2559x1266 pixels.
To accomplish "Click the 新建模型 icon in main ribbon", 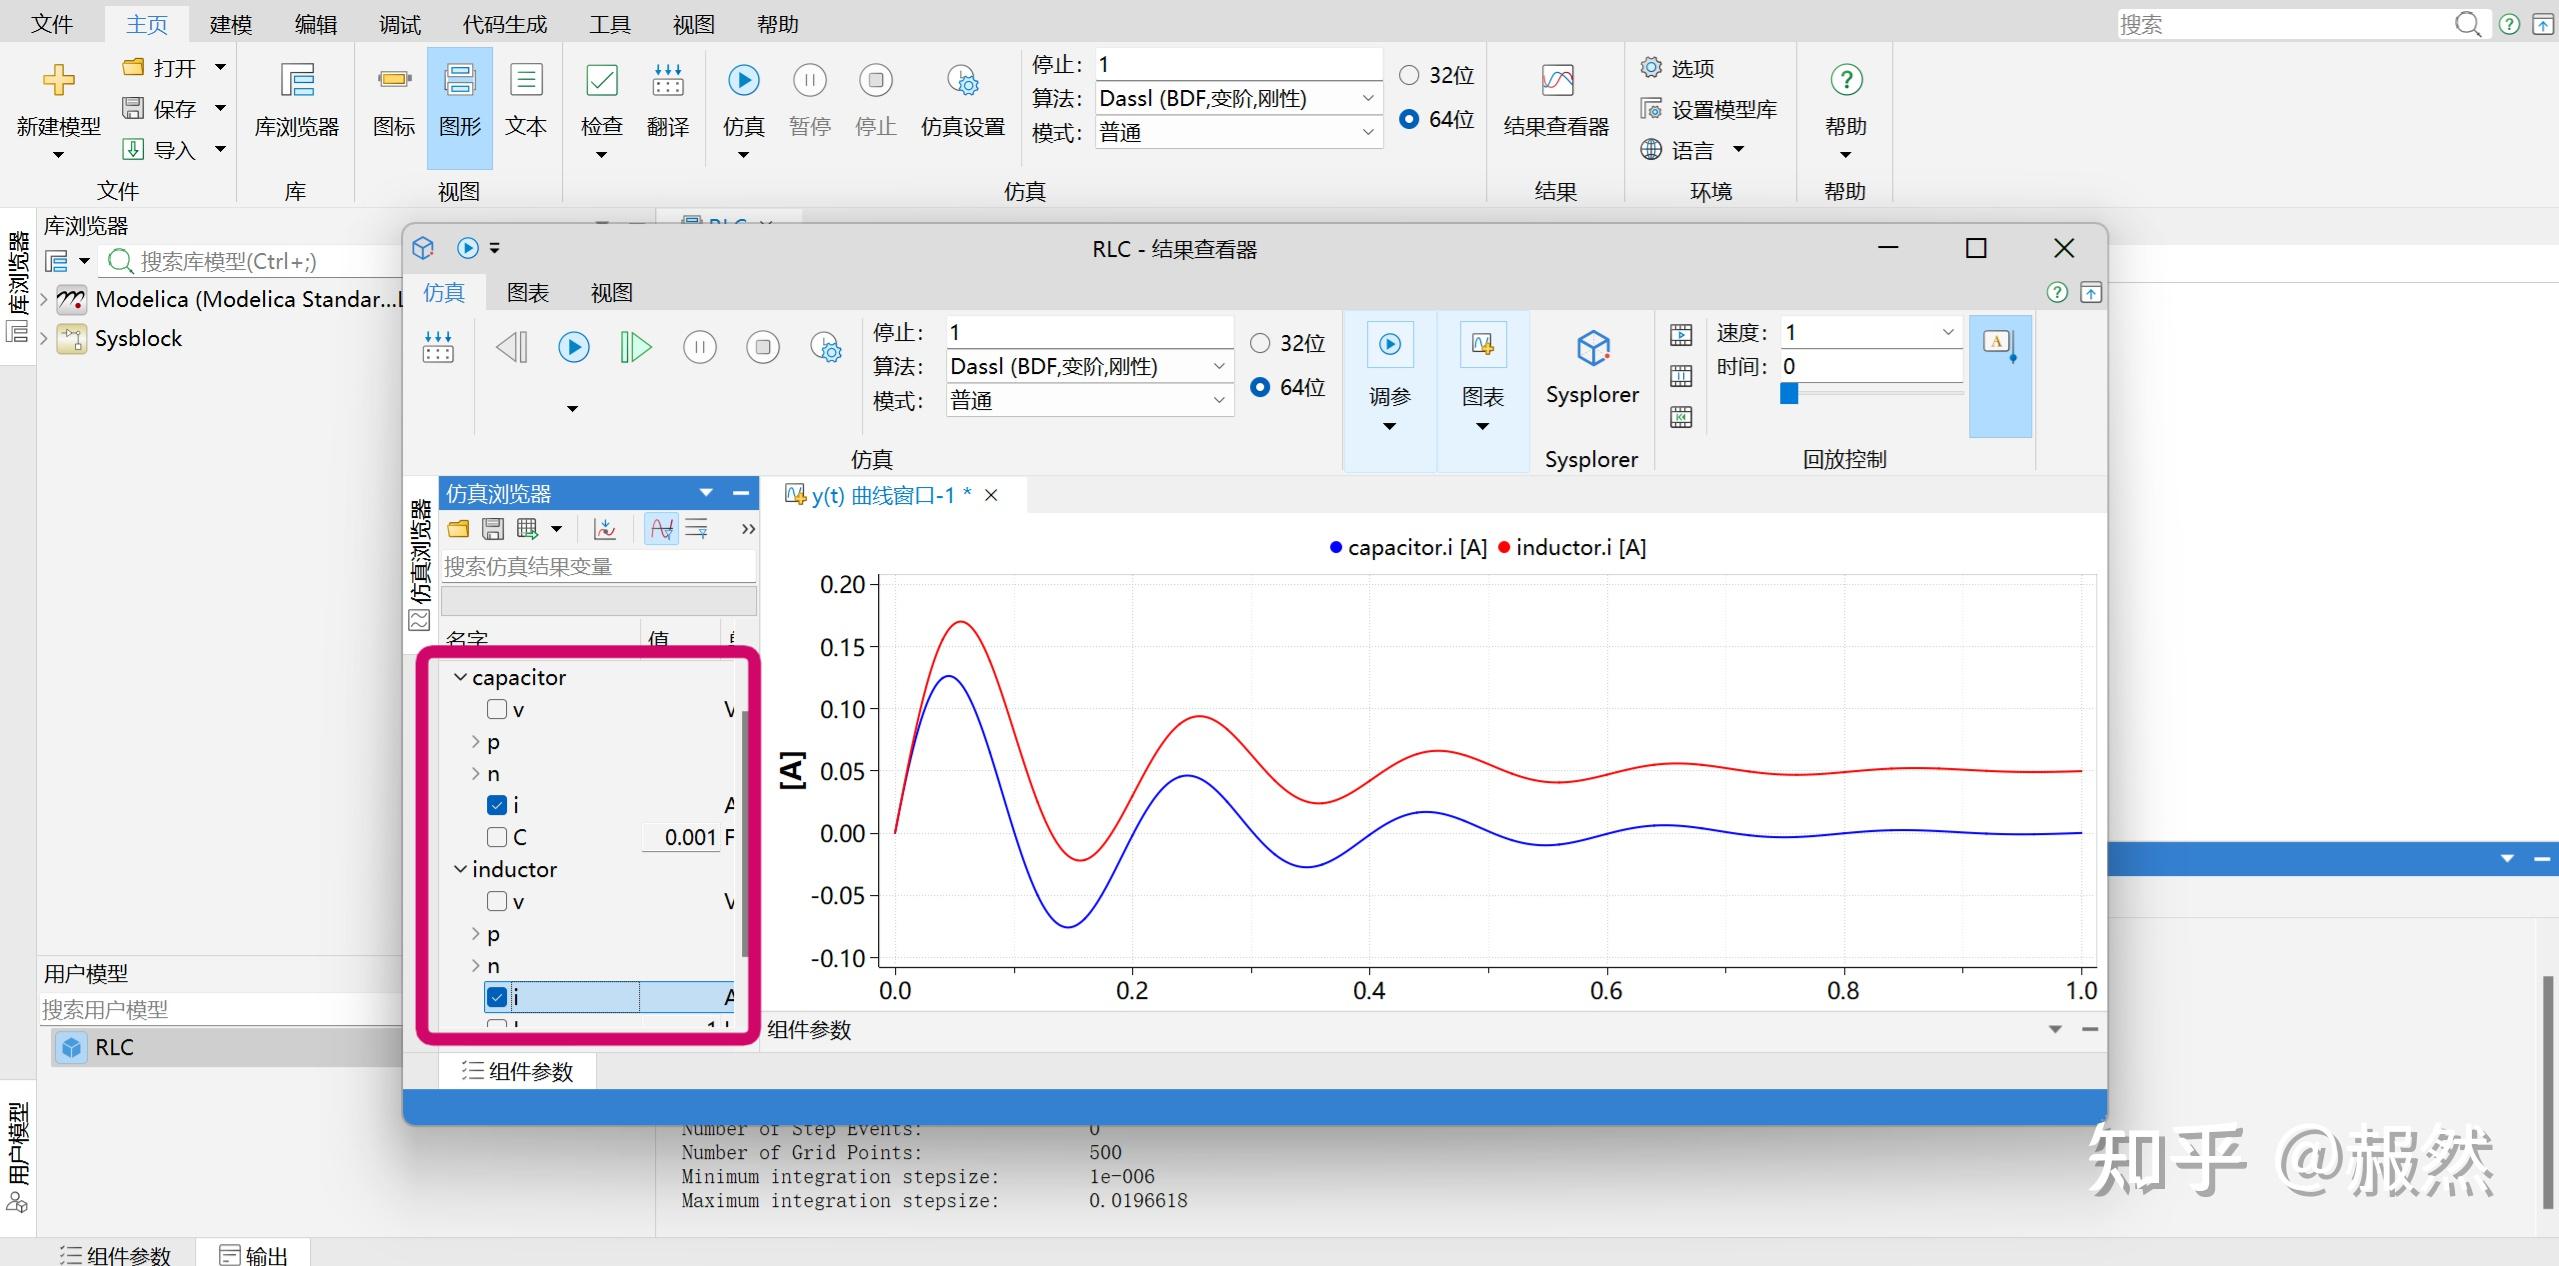I will (x=58, y=80).
